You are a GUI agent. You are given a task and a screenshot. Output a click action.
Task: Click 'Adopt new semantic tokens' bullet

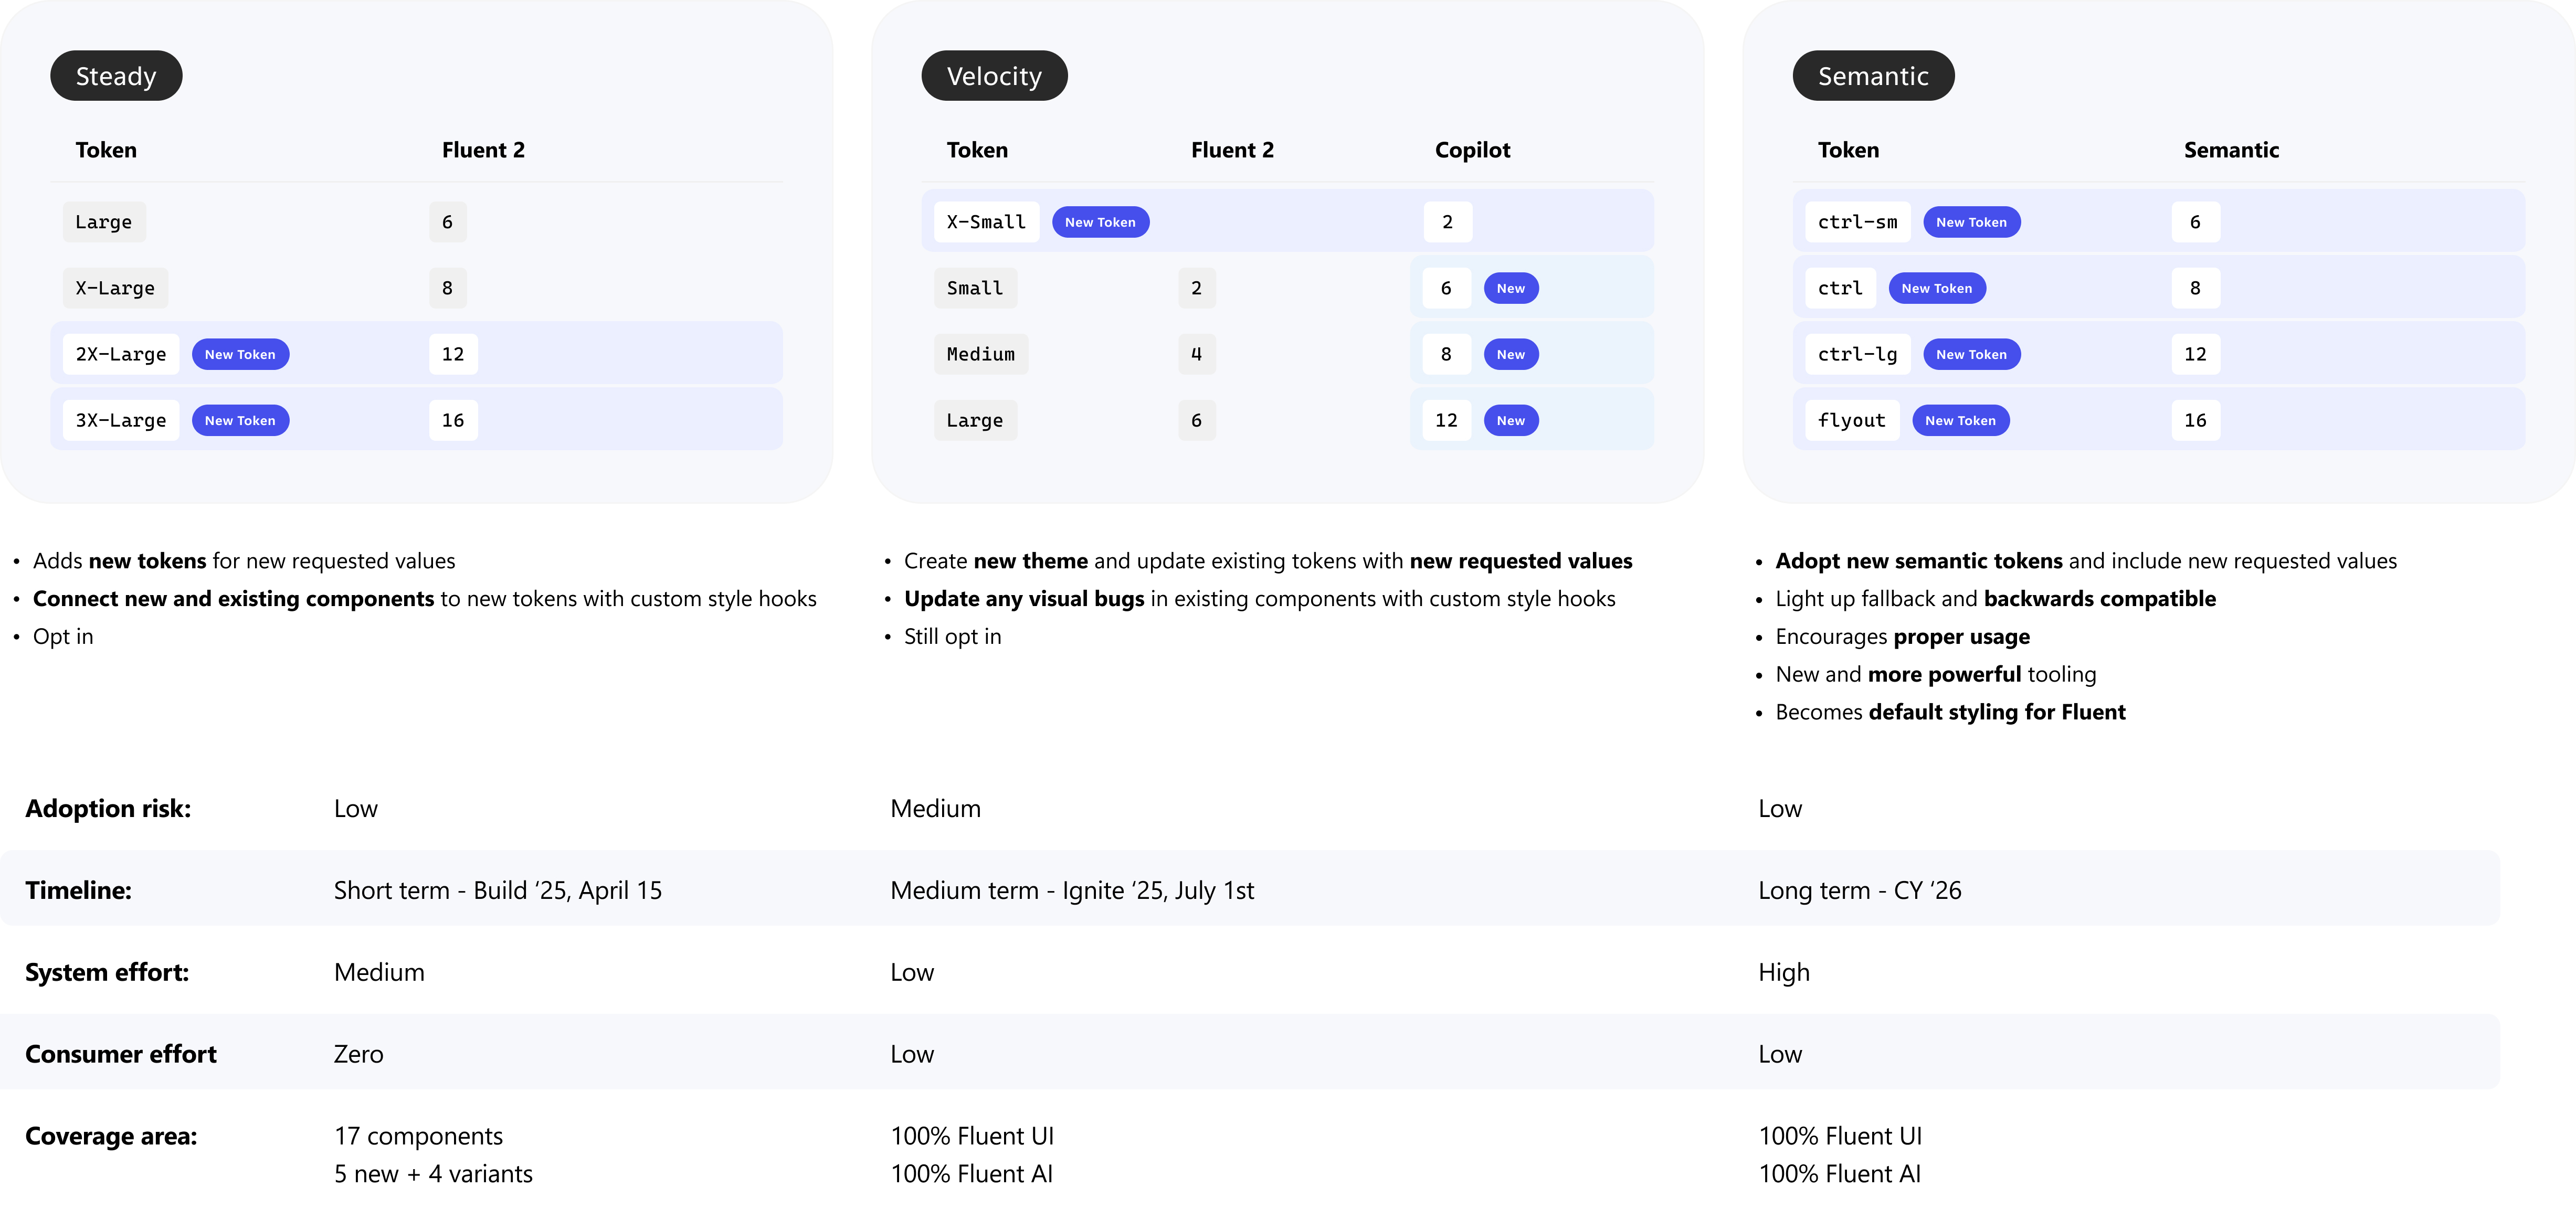click(2086, 561)
